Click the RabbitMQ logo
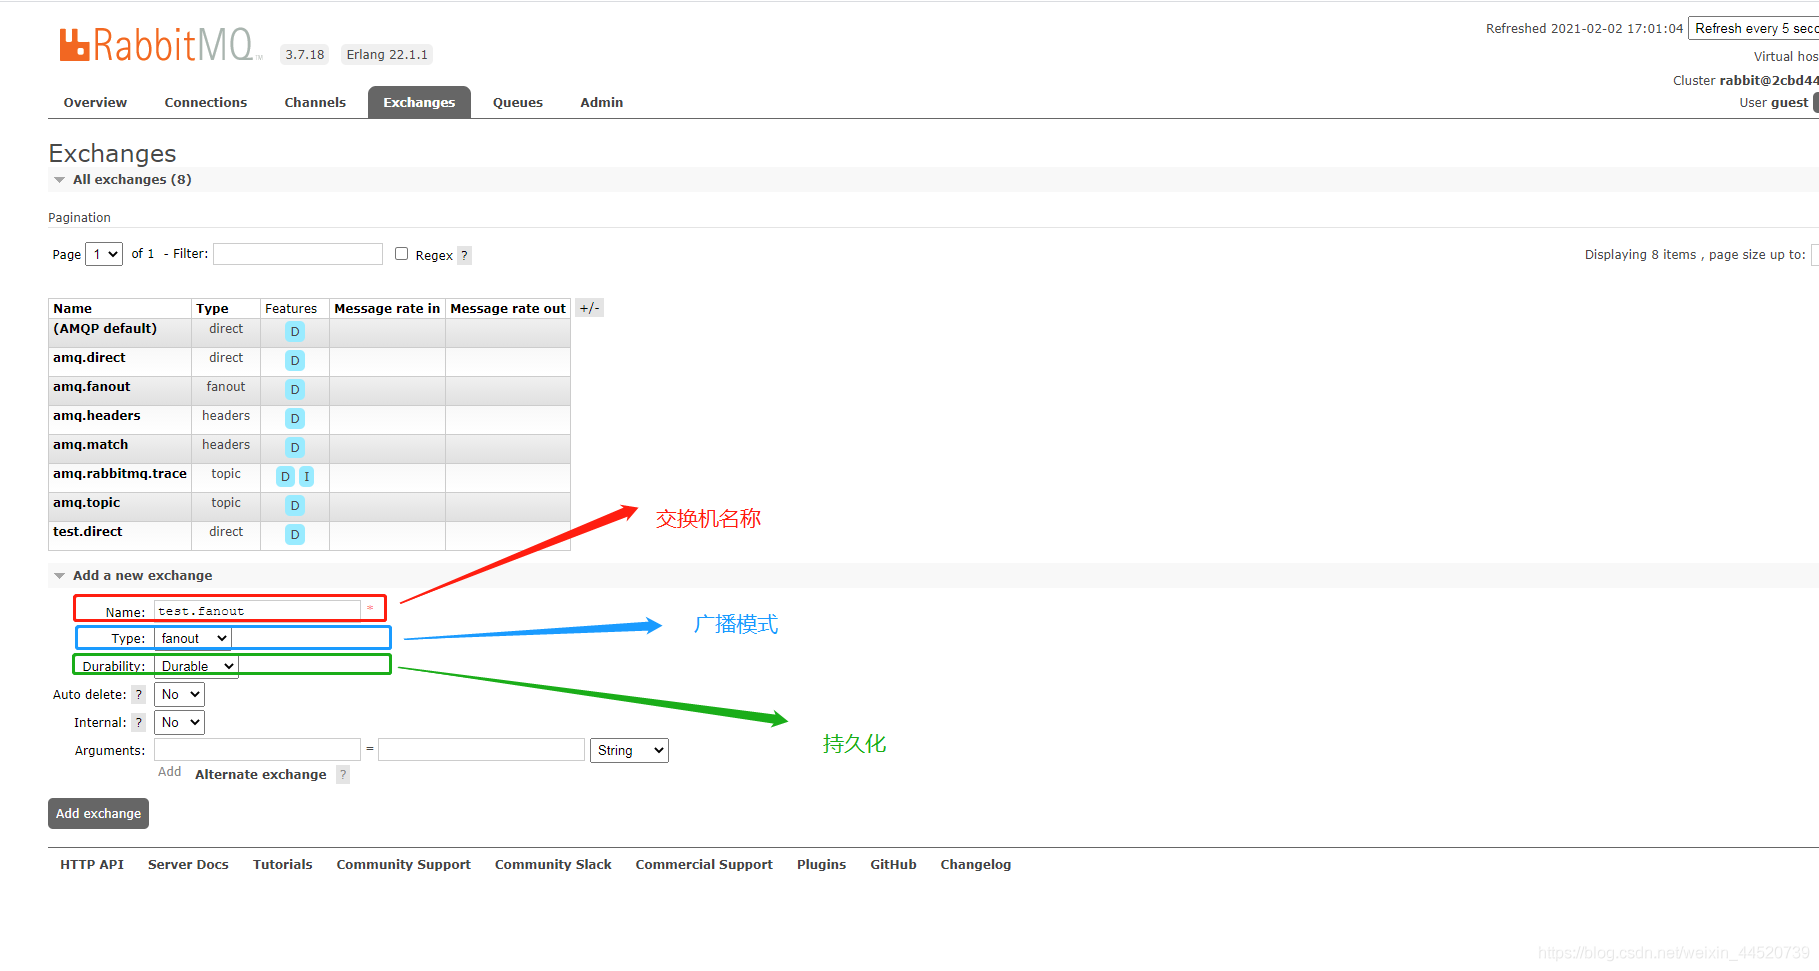This screenshot has width=1819, height=971. pos(160,45)
